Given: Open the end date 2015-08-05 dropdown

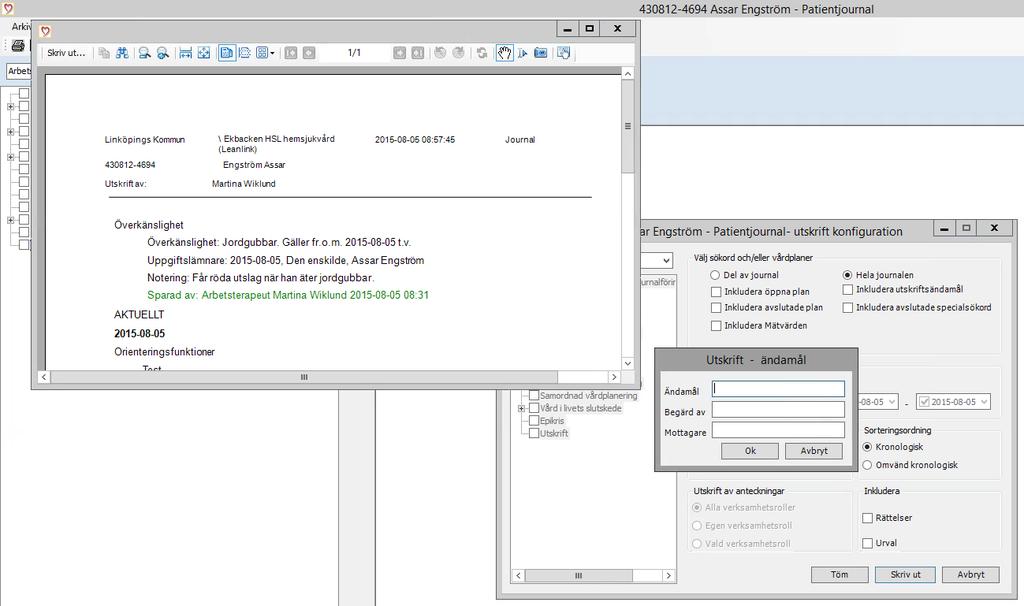Looking at the screenshot, I should pyautogui.click(x=984, y=402).
